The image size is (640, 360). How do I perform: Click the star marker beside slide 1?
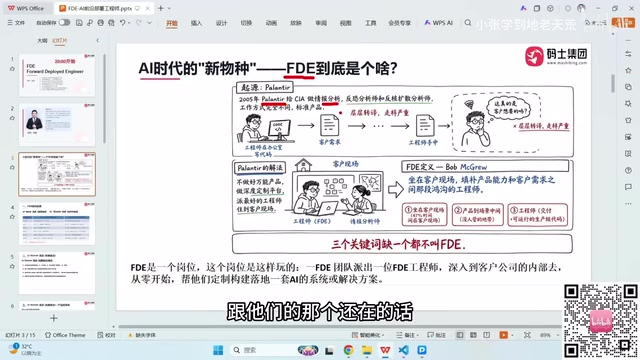coord(12,69)
